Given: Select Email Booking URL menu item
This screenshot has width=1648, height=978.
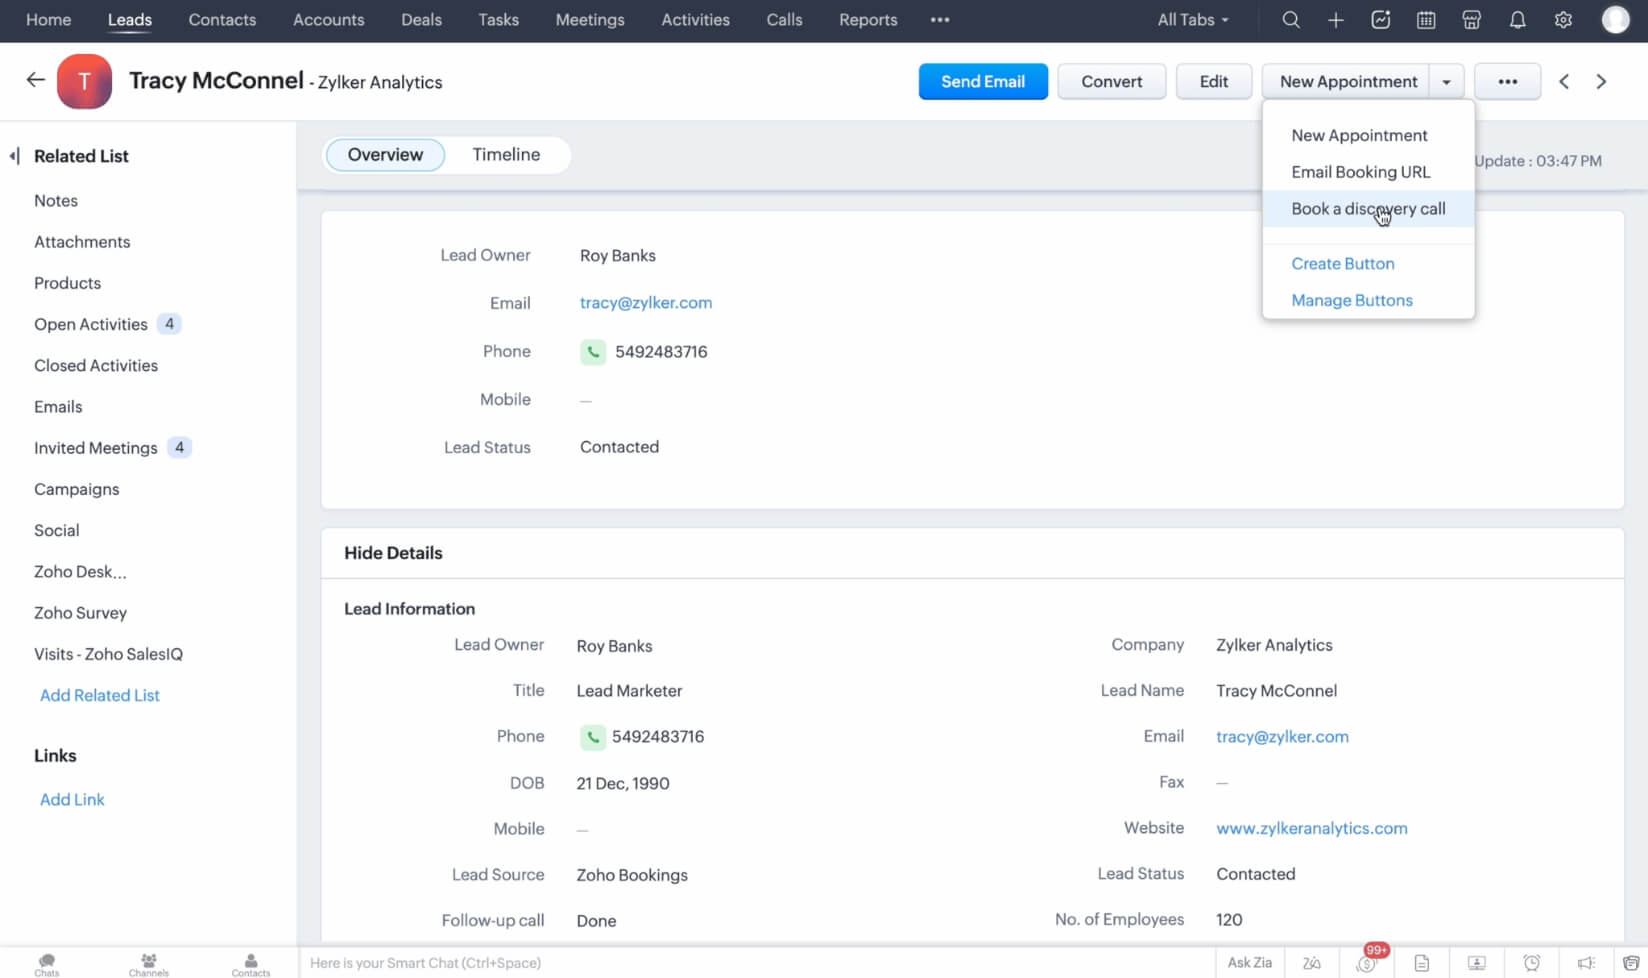Looking at the screenshot, I should 1361,172.
